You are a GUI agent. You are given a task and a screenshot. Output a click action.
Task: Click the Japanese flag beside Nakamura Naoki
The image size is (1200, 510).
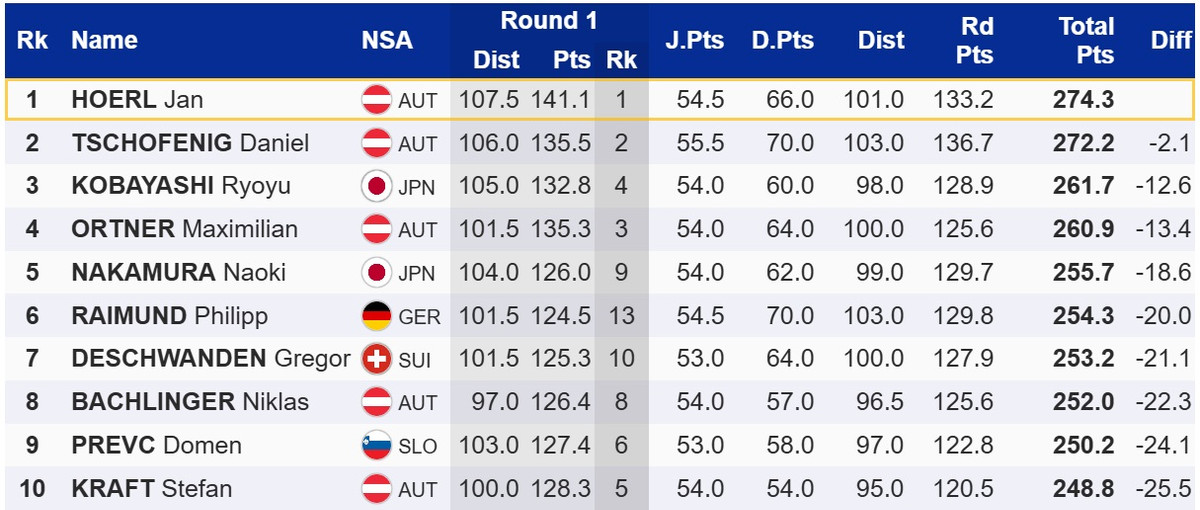(376, 273)
